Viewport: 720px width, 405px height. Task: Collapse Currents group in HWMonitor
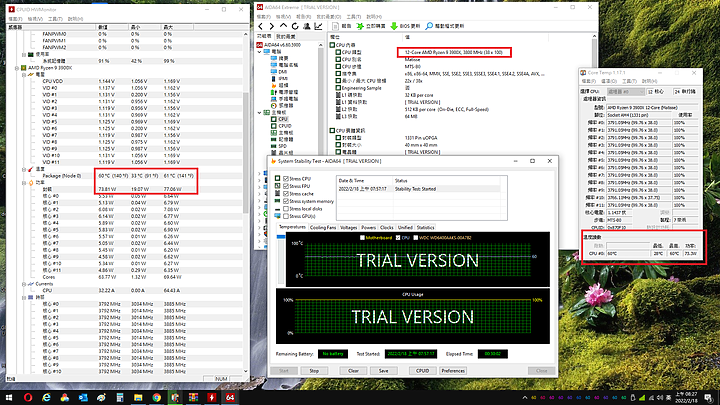pyautogui.click(x=24, y=284)
